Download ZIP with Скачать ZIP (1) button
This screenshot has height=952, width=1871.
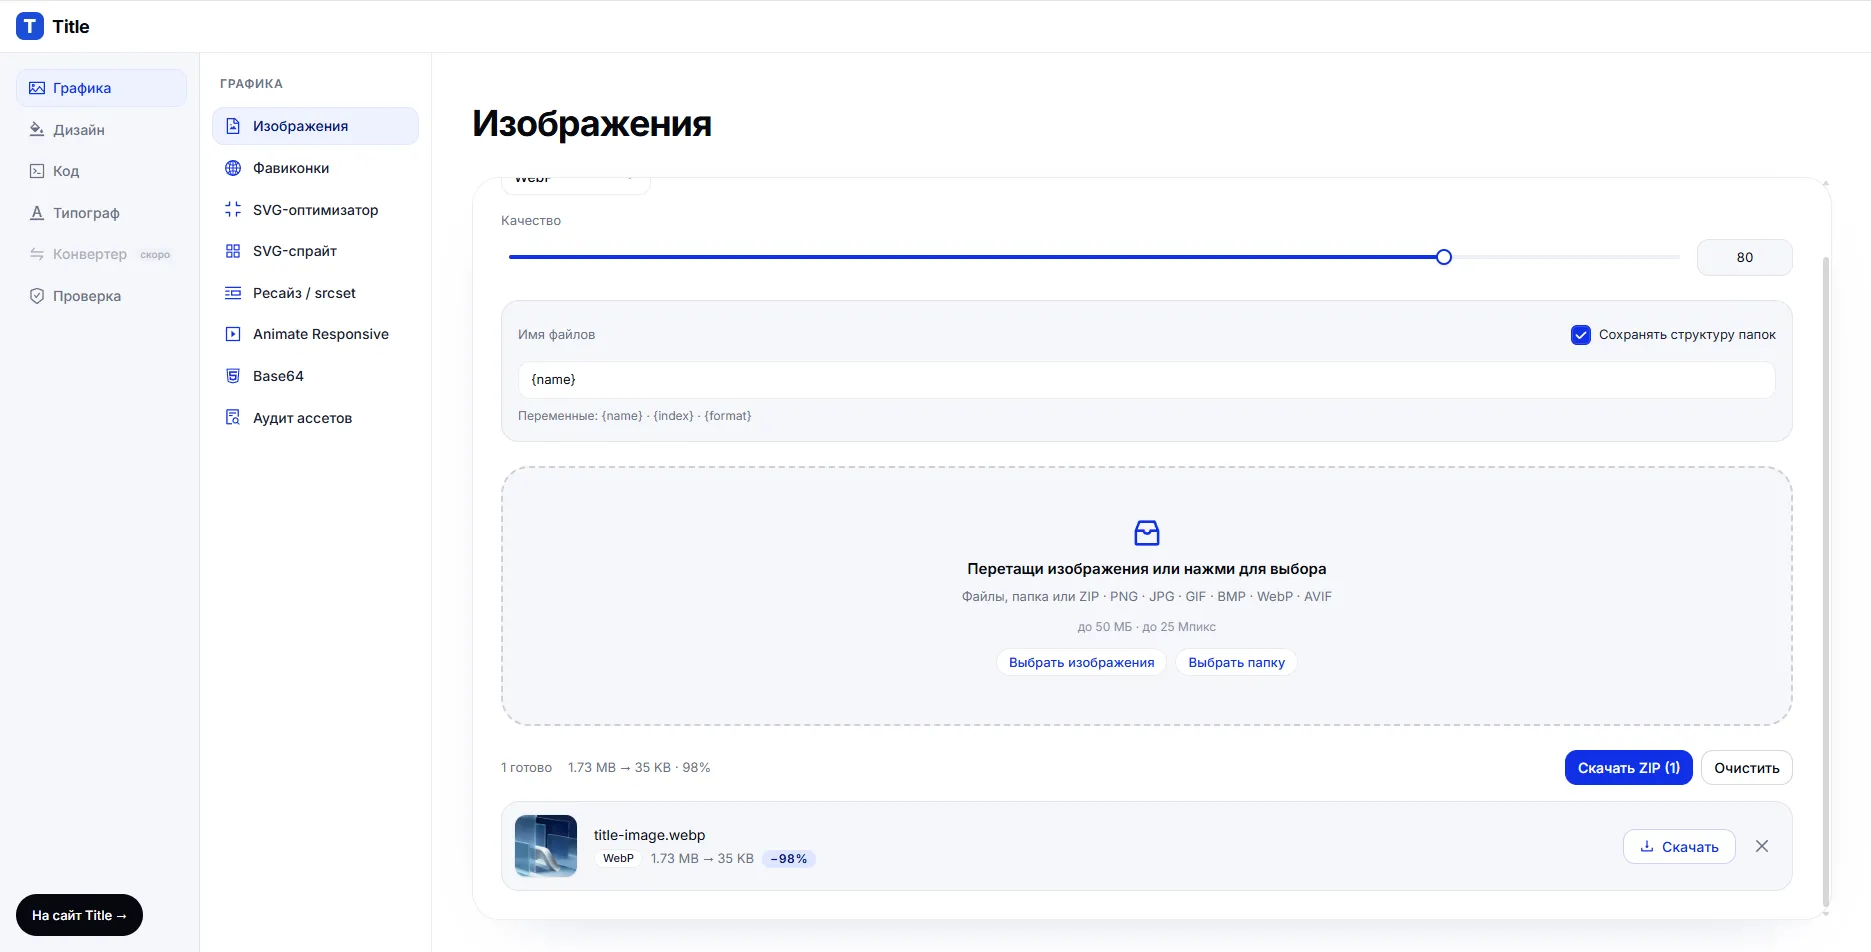[x=1628, y=768]
